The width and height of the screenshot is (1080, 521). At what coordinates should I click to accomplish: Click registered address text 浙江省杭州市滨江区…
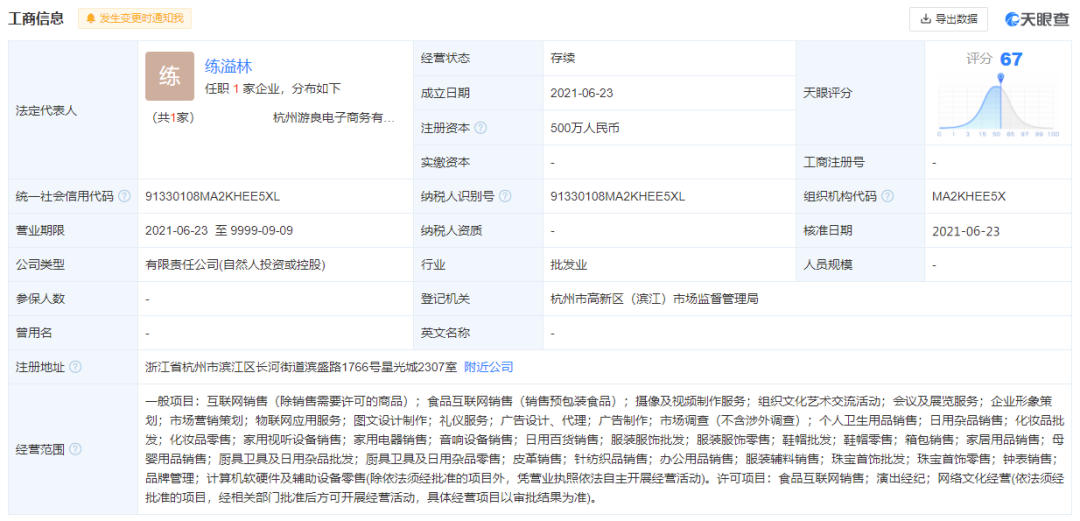coord(301,367)
